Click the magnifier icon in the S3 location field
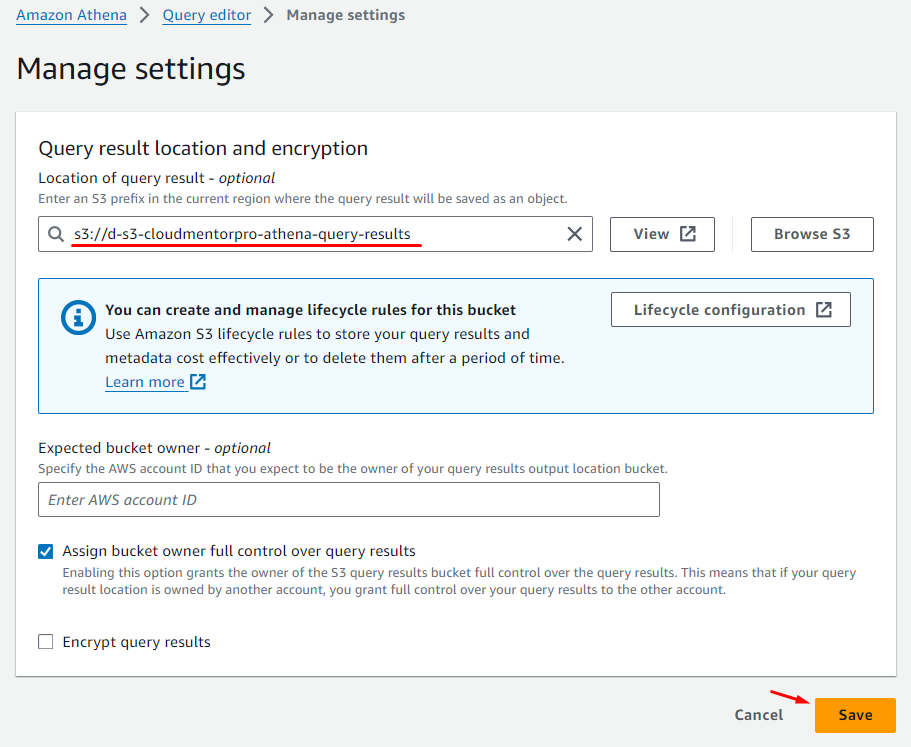This screenshot has width=911, height=747. pos(56,234)
